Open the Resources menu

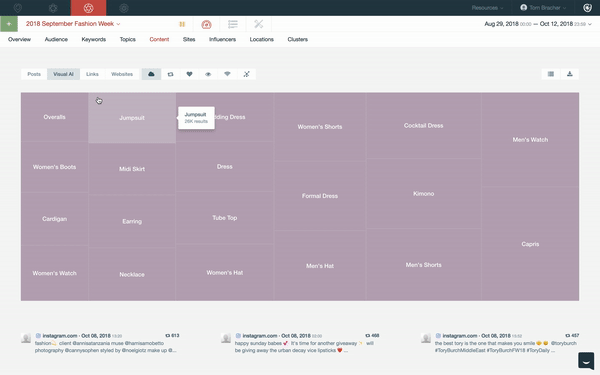pos(487,8)
